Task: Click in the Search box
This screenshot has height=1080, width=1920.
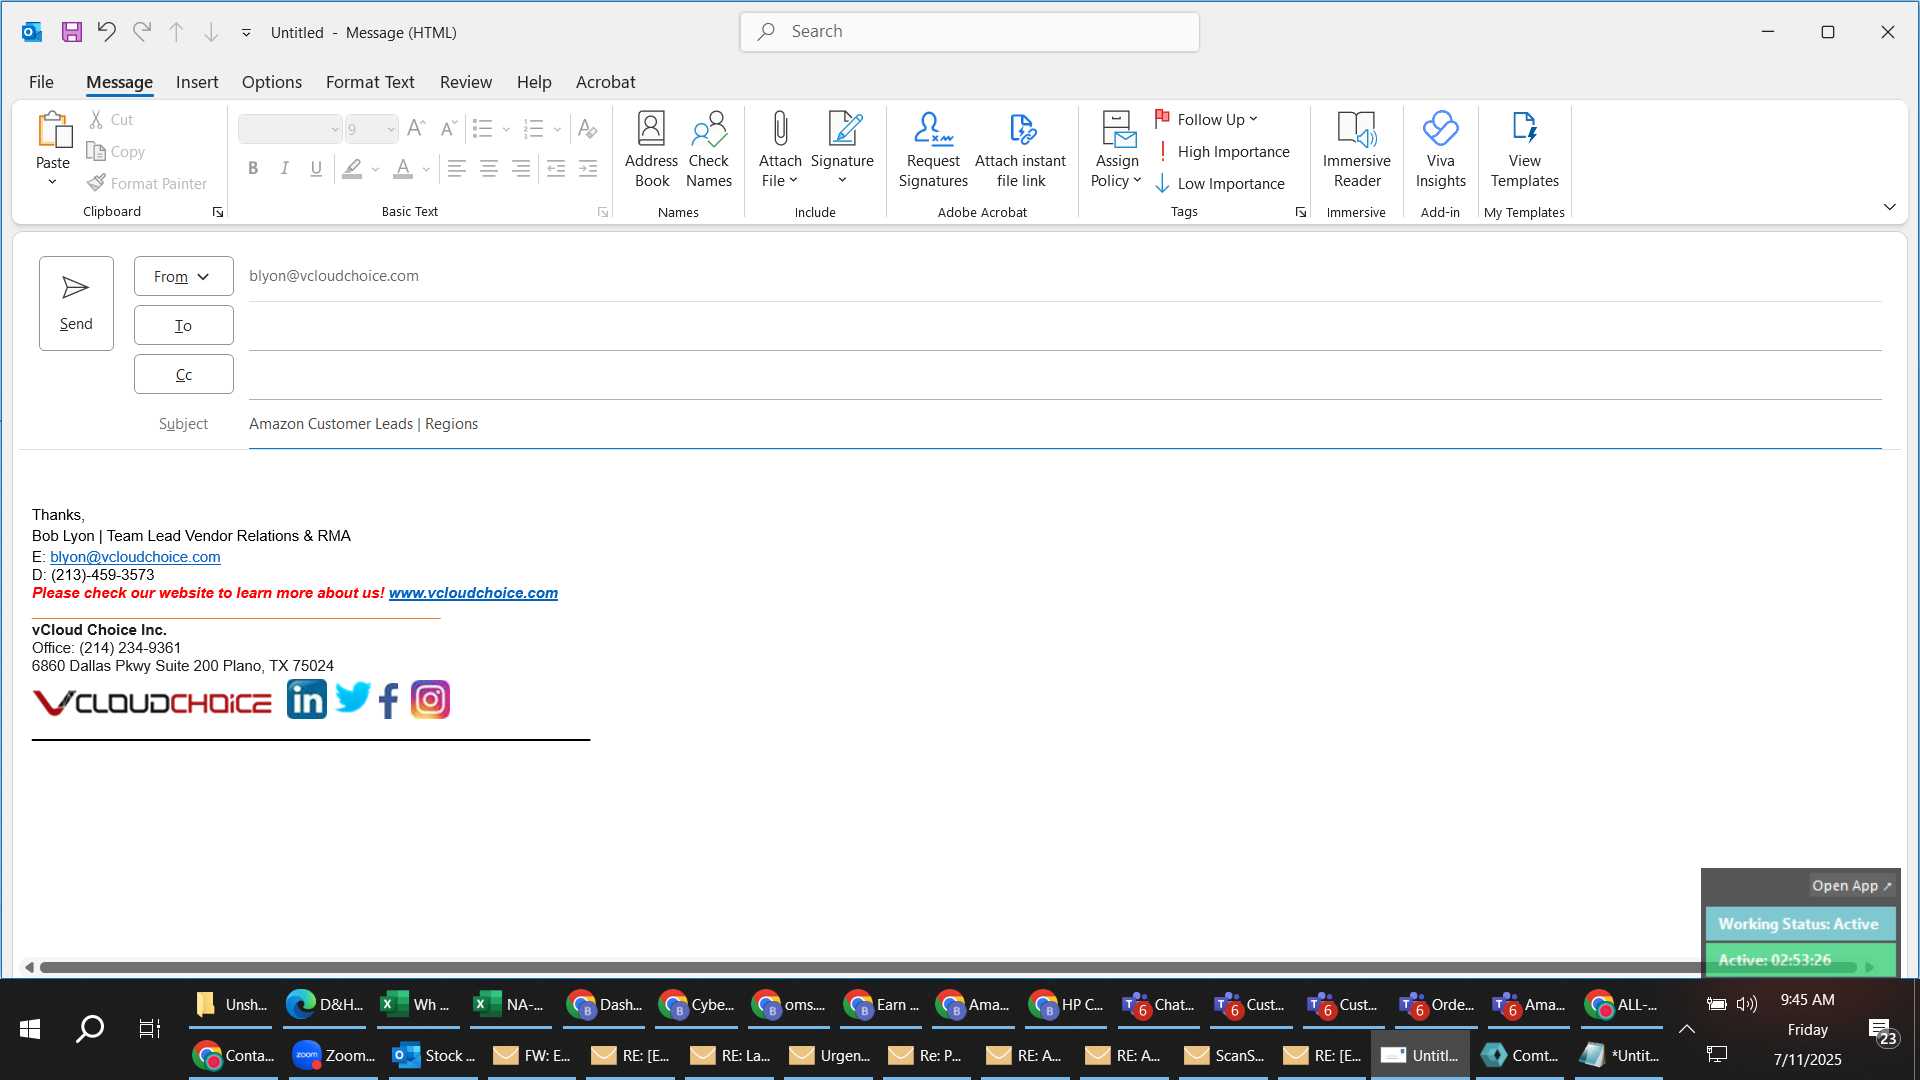Action: pos(969,32)
